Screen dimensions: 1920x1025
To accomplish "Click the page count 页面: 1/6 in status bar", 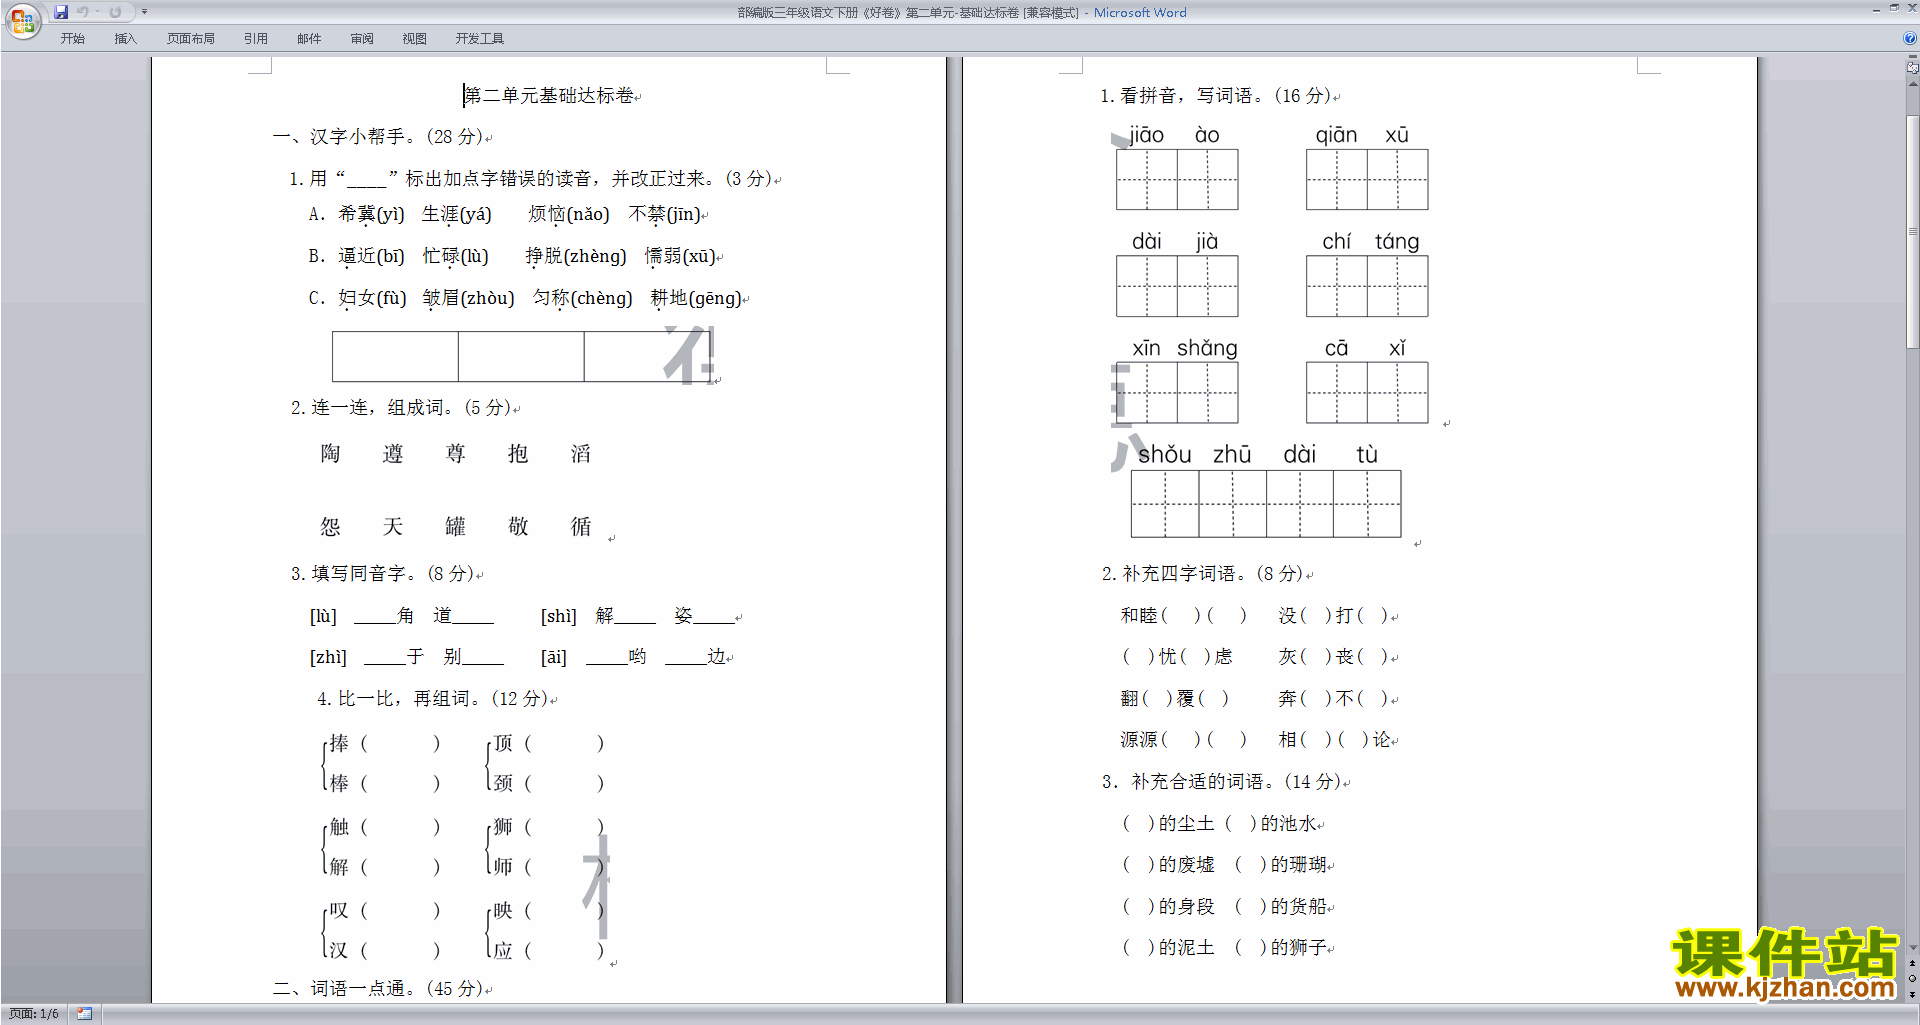I will pos(34,1014).
